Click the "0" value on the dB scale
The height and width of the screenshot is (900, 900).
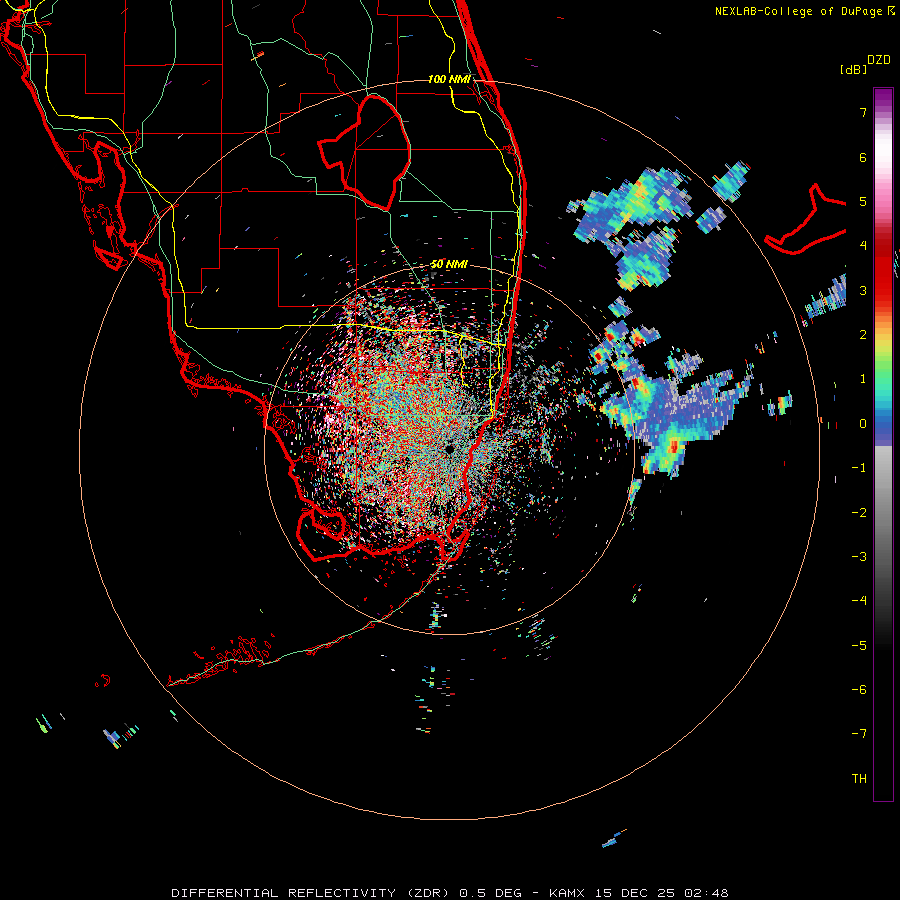click(863, 424)
